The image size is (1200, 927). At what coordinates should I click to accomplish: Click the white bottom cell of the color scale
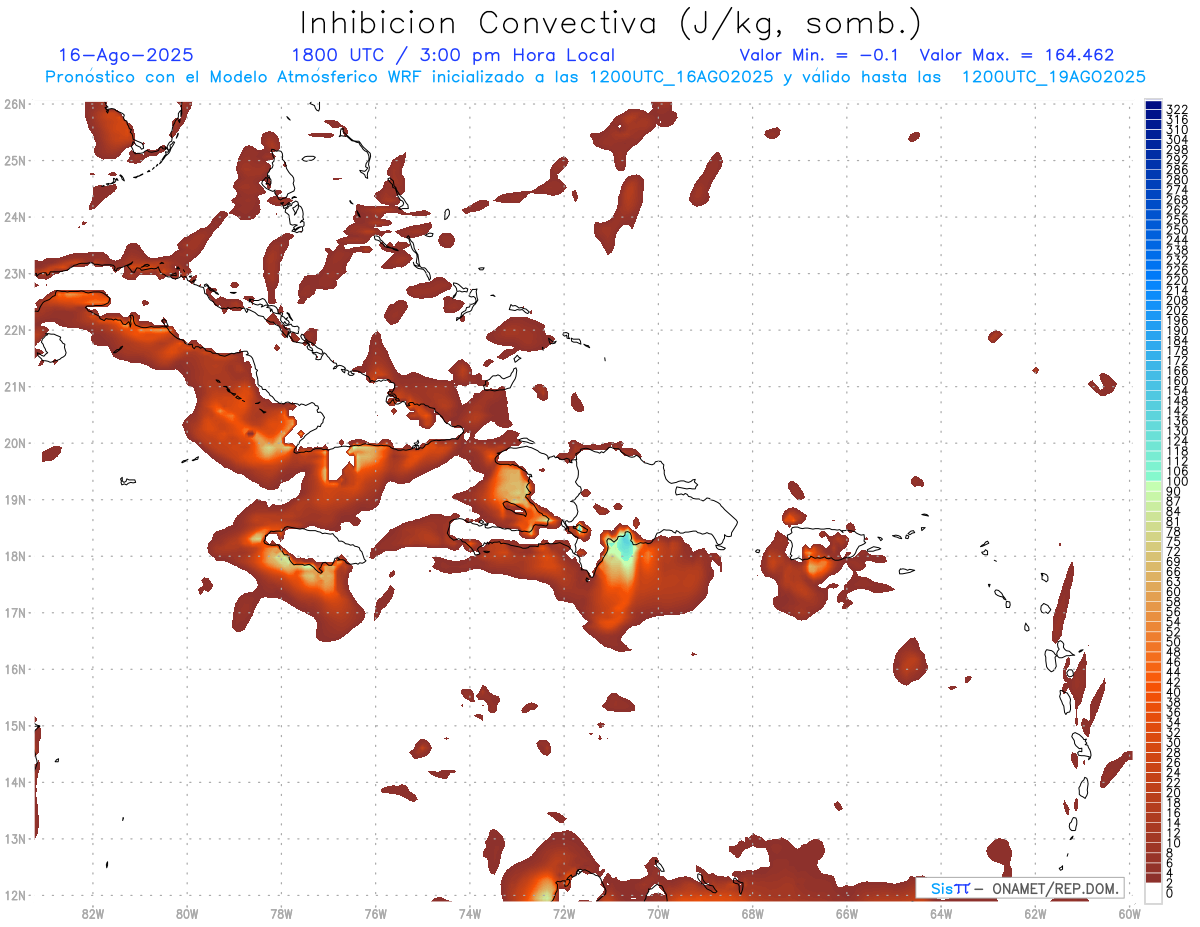tap(1154, 892)
